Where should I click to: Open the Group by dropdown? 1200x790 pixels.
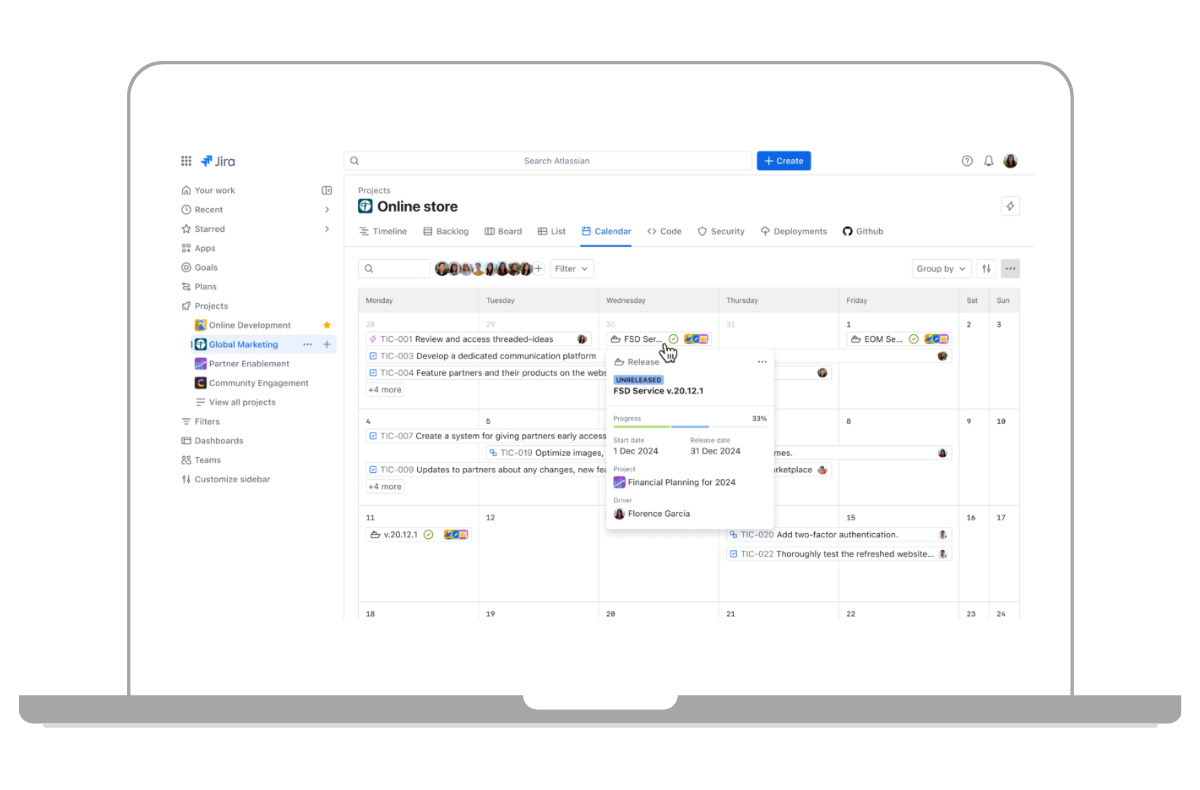[941, 269]
